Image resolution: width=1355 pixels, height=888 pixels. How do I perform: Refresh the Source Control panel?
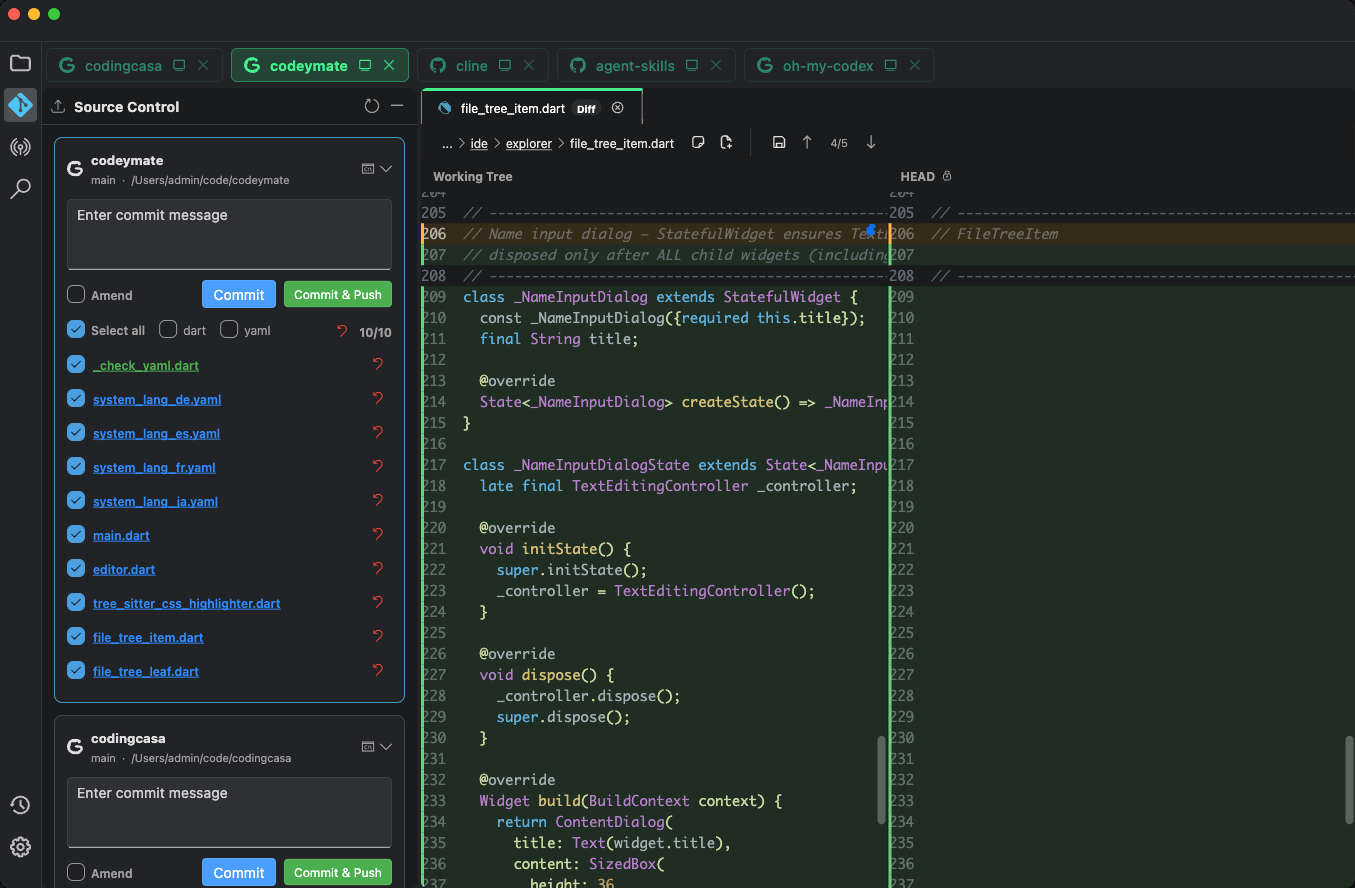[372, 106]
